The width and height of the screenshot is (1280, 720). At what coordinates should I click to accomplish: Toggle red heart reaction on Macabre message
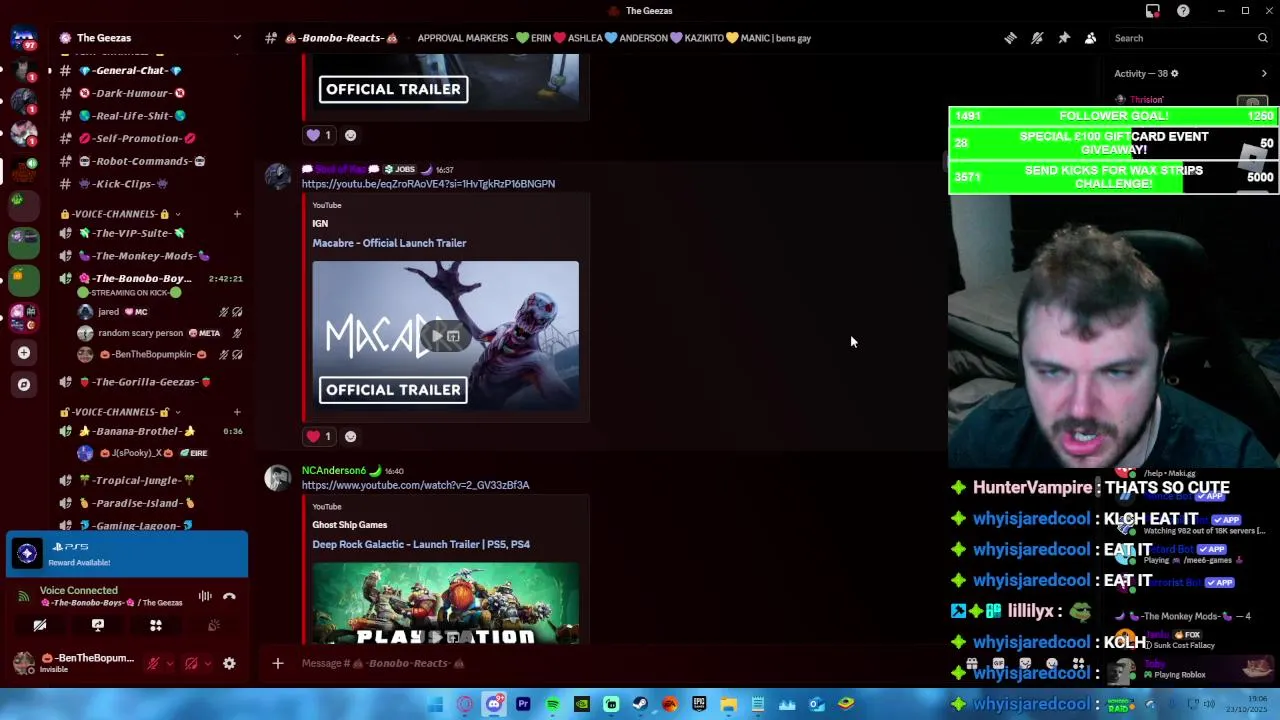(x=319, y=436)
